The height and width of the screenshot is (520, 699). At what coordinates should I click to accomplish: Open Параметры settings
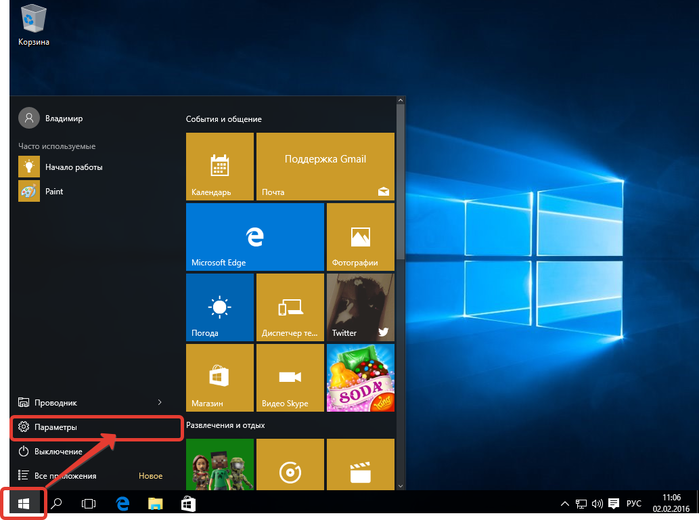[x=97, y=427]
